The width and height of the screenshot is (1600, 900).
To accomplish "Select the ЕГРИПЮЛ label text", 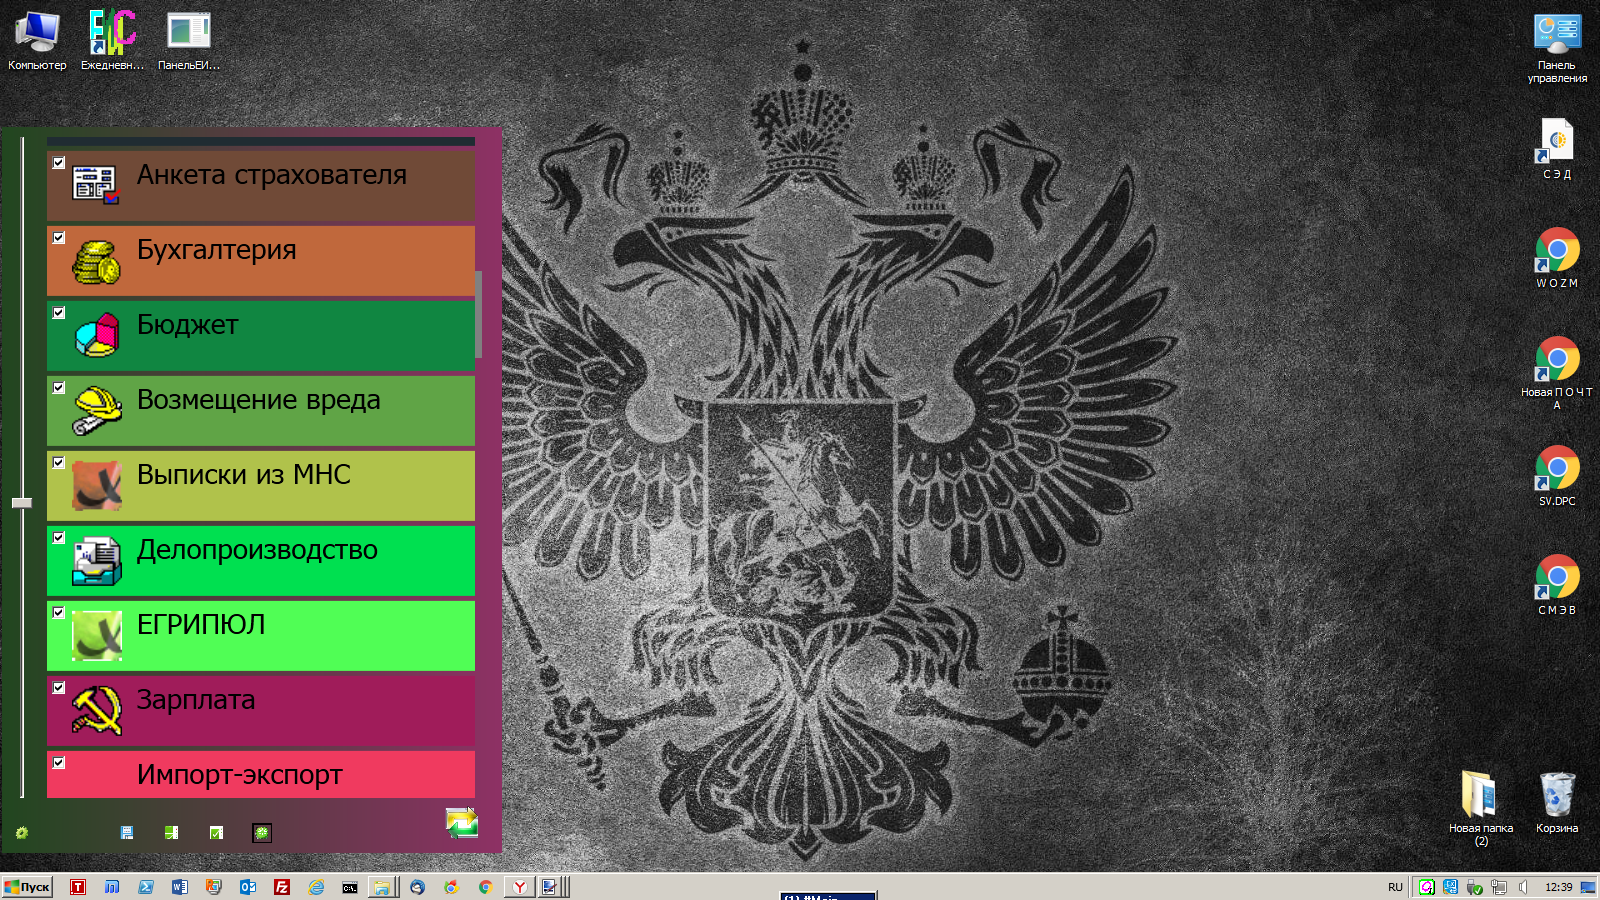I will point(201,625).
